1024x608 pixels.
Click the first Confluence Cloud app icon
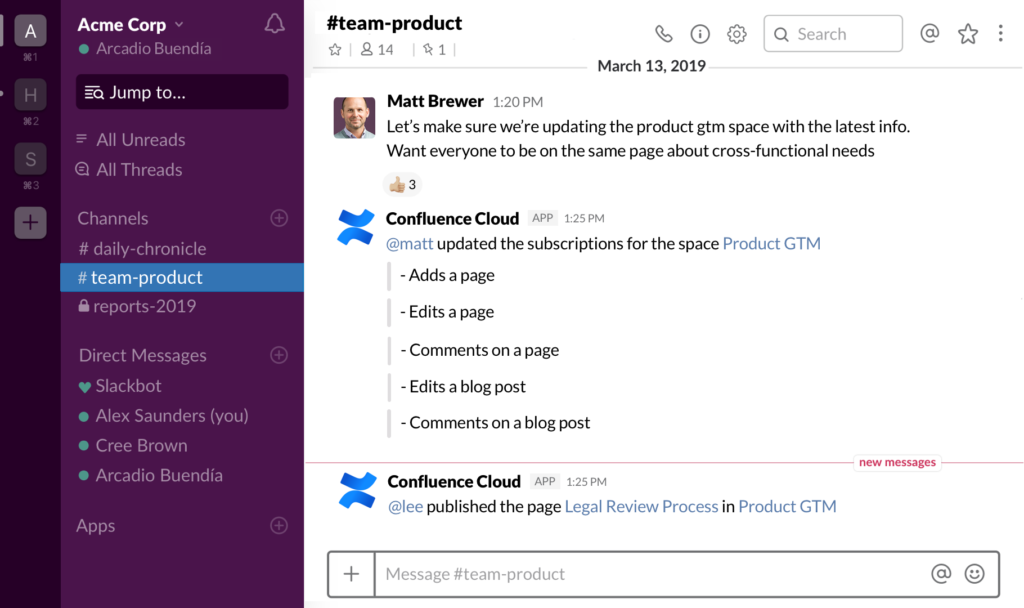[x=356, y=227]
